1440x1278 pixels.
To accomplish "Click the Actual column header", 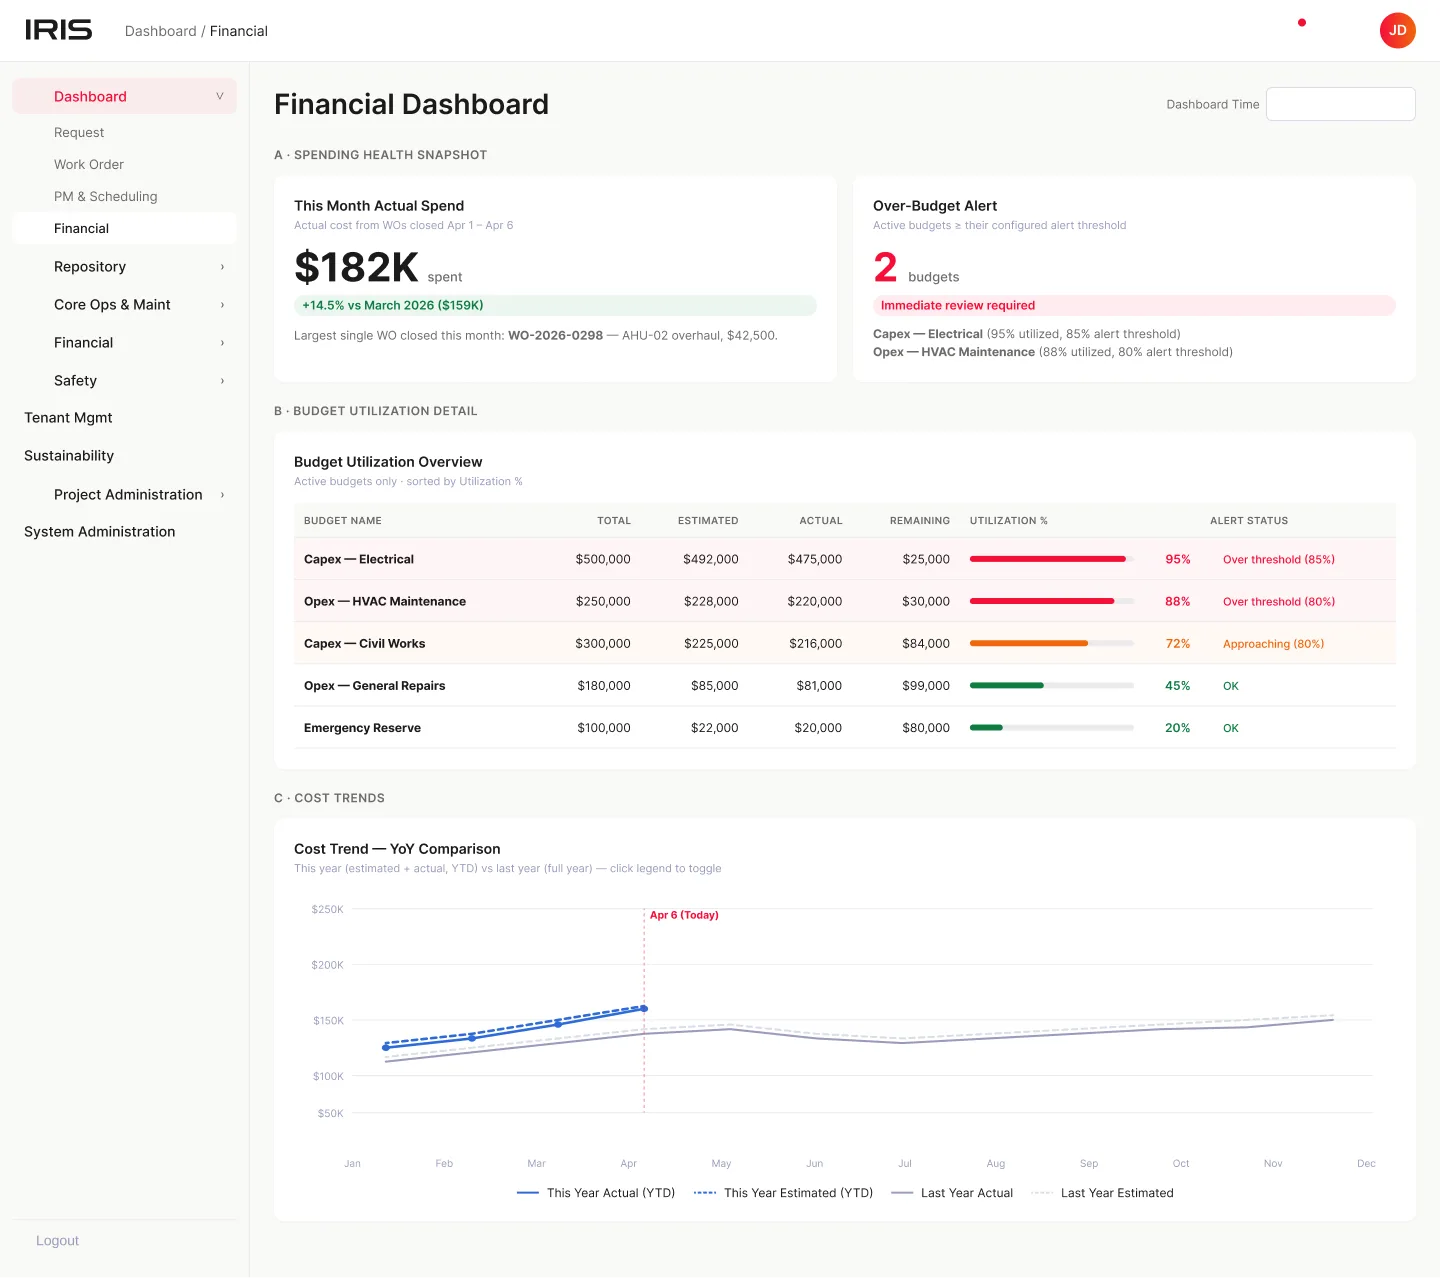I will pos(821,520).
